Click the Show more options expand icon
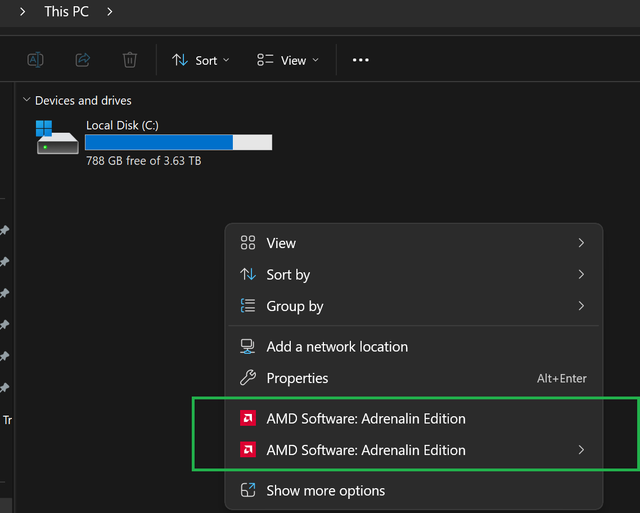This screenshot has height=513, width=640. [248, 490]
